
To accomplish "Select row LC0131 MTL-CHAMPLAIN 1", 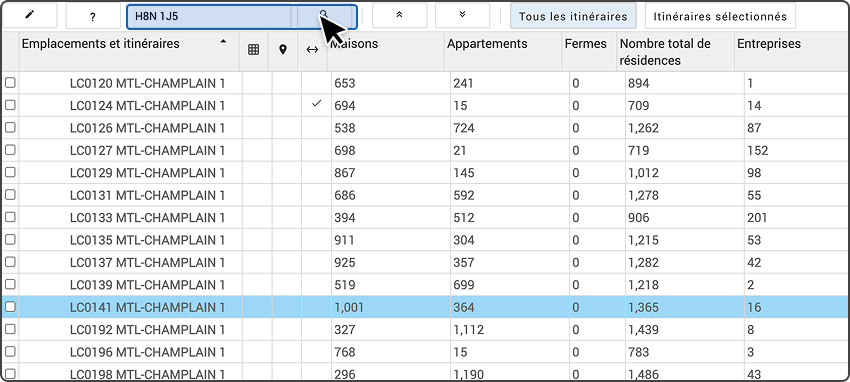I will click(425, 195).
